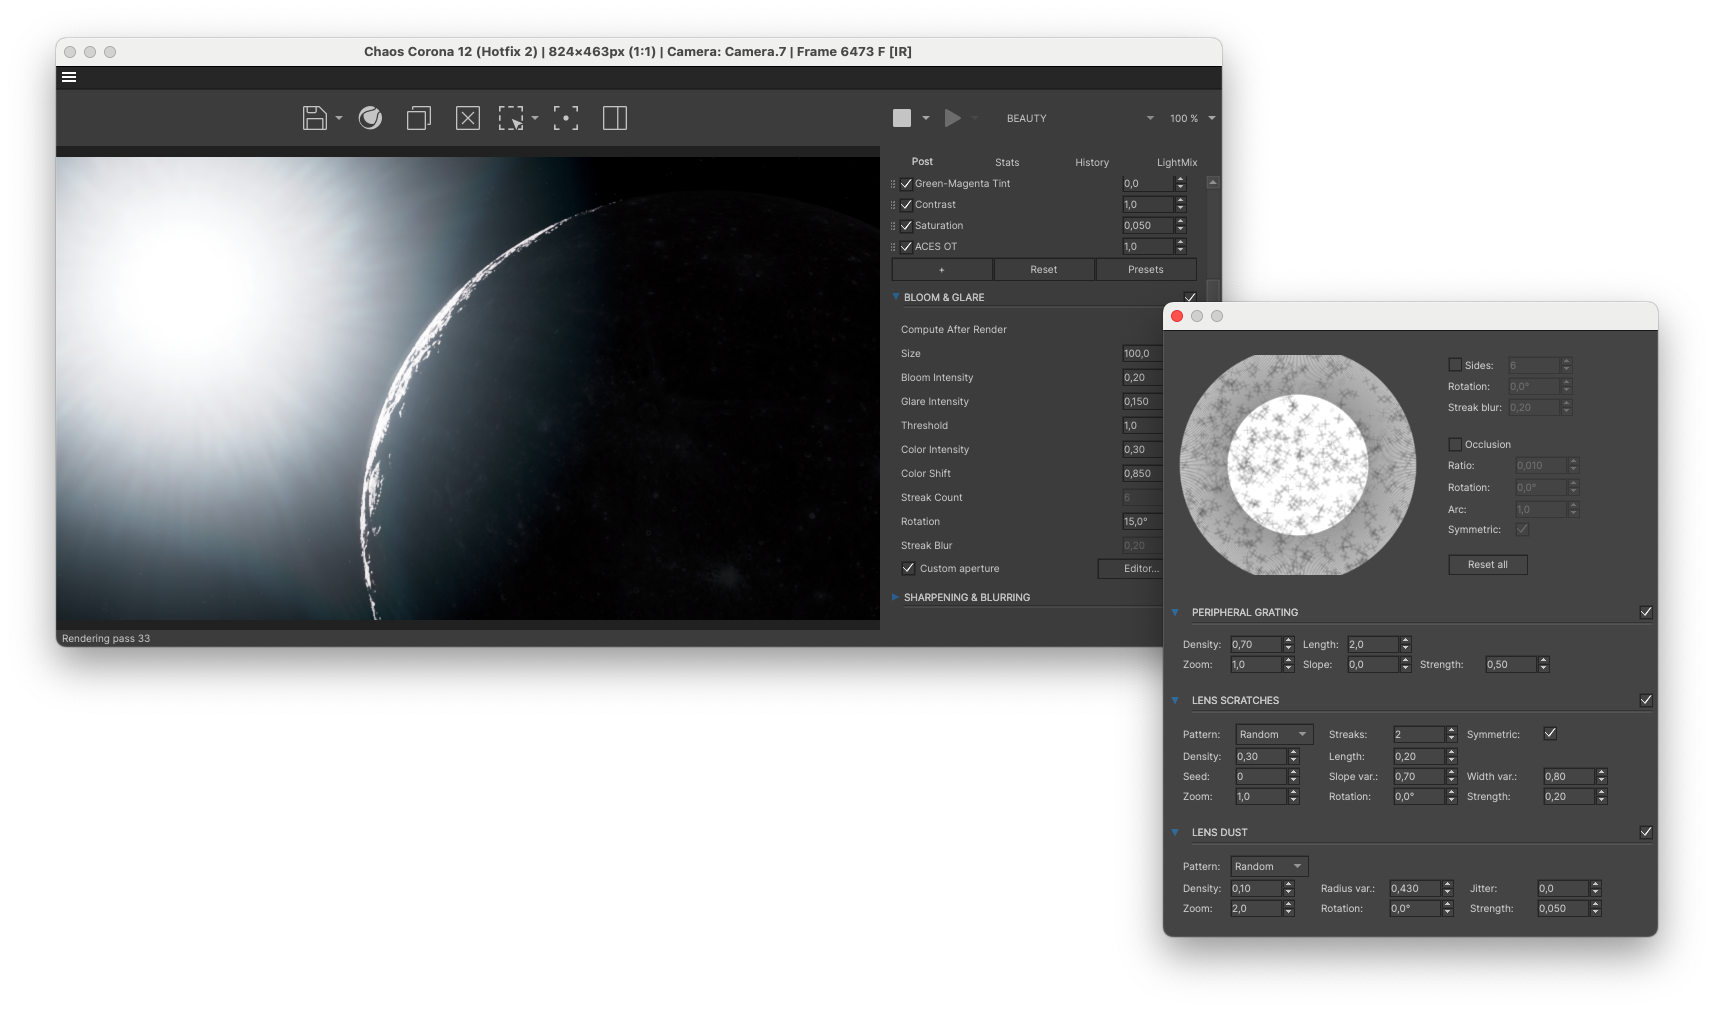Open the region tool dropdown arrow
The width and height of the screenshot is (1714, 1011).
coord(535,118)
